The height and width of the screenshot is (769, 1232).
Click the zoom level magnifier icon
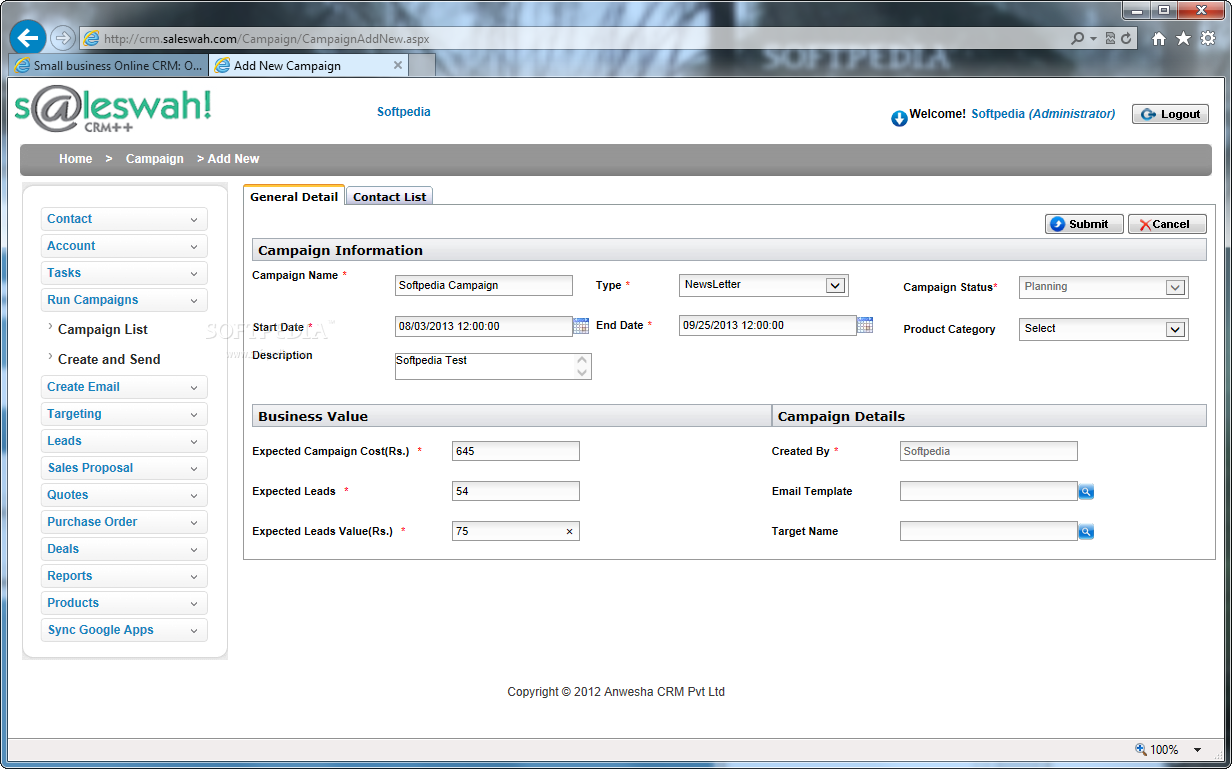pos(1141,749)
